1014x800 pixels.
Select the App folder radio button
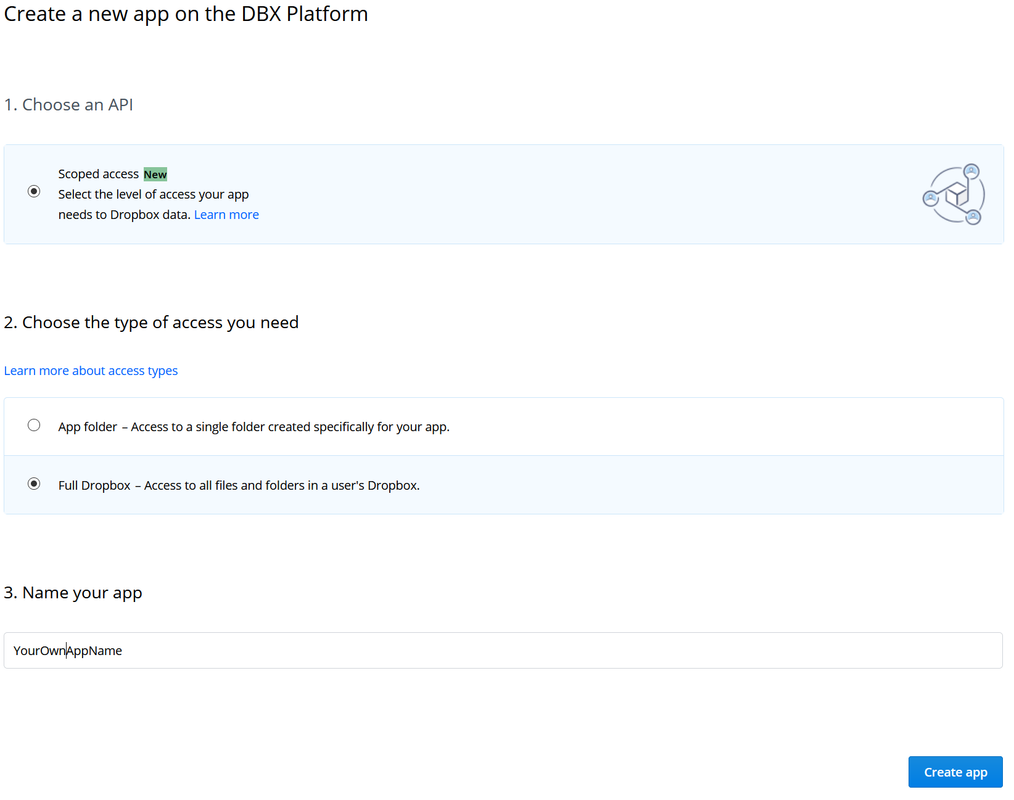click(34, 425)
